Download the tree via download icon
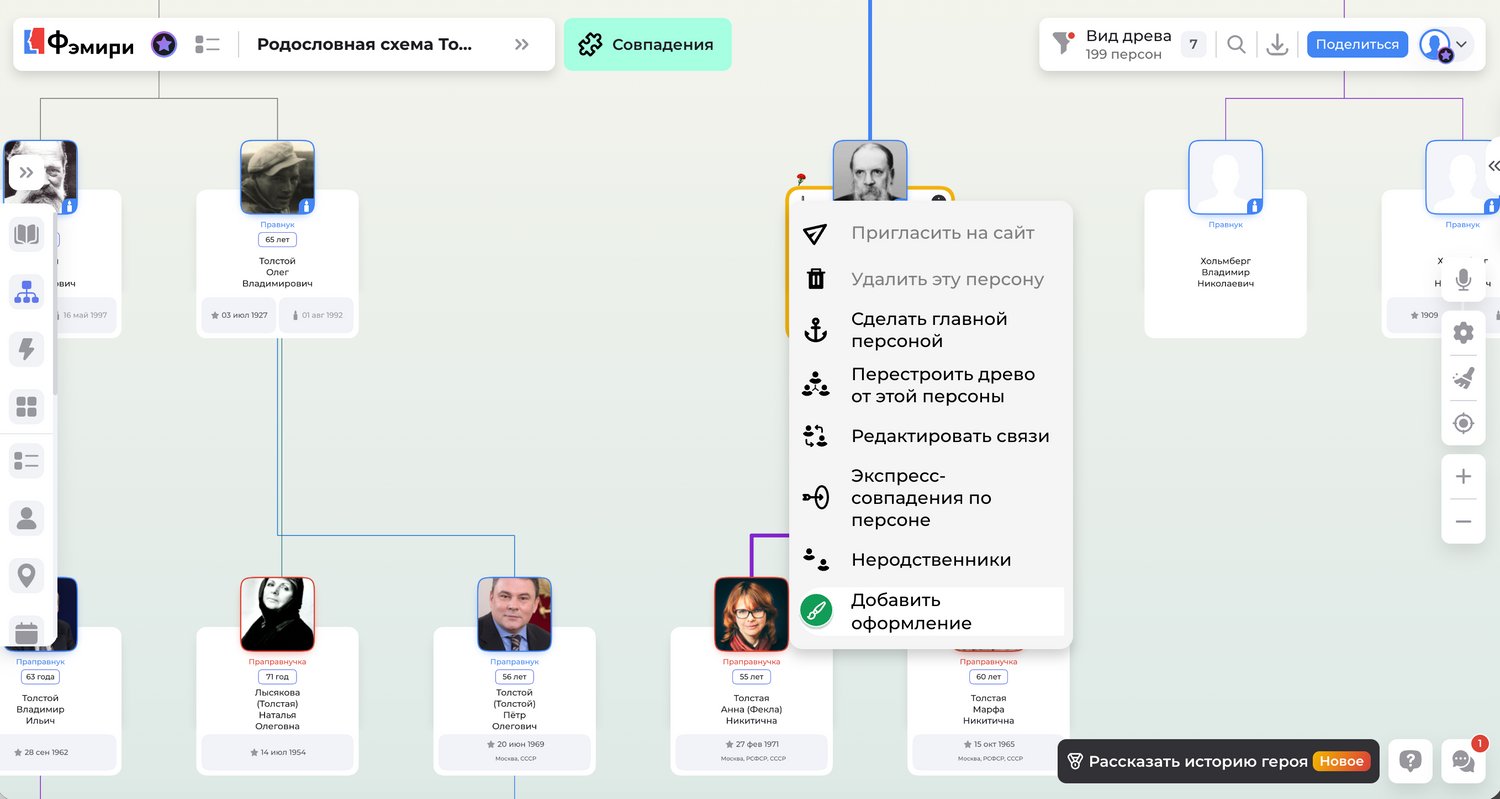Screen dimensions: 1500x799 point(1277,45)
